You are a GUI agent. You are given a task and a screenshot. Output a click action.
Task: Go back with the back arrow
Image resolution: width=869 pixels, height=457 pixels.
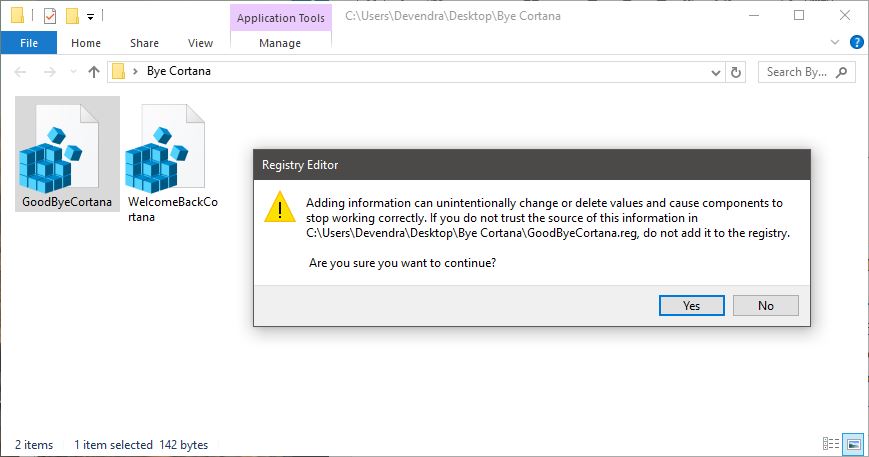[20, 72]
